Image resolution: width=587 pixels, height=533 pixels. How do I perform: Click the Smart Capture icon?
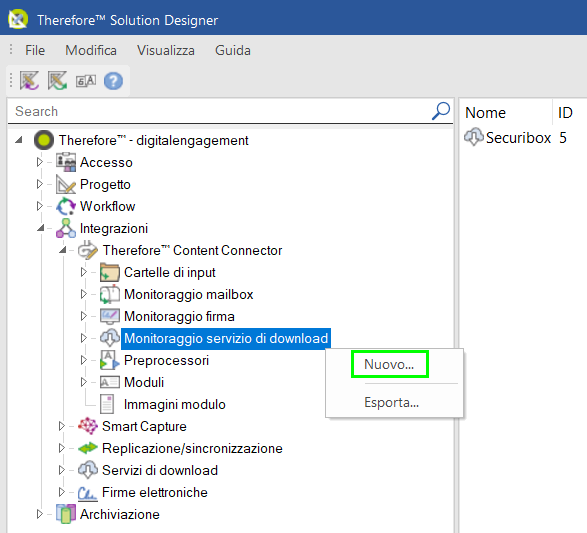(x=88, y=426)
